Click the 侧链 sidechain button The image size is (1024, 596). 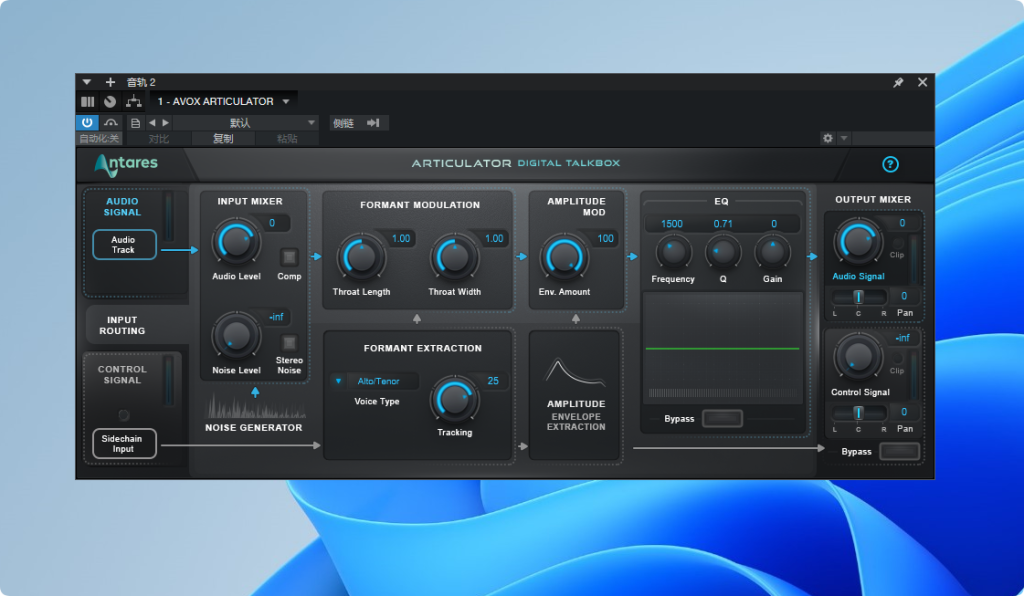click(358, 123)
